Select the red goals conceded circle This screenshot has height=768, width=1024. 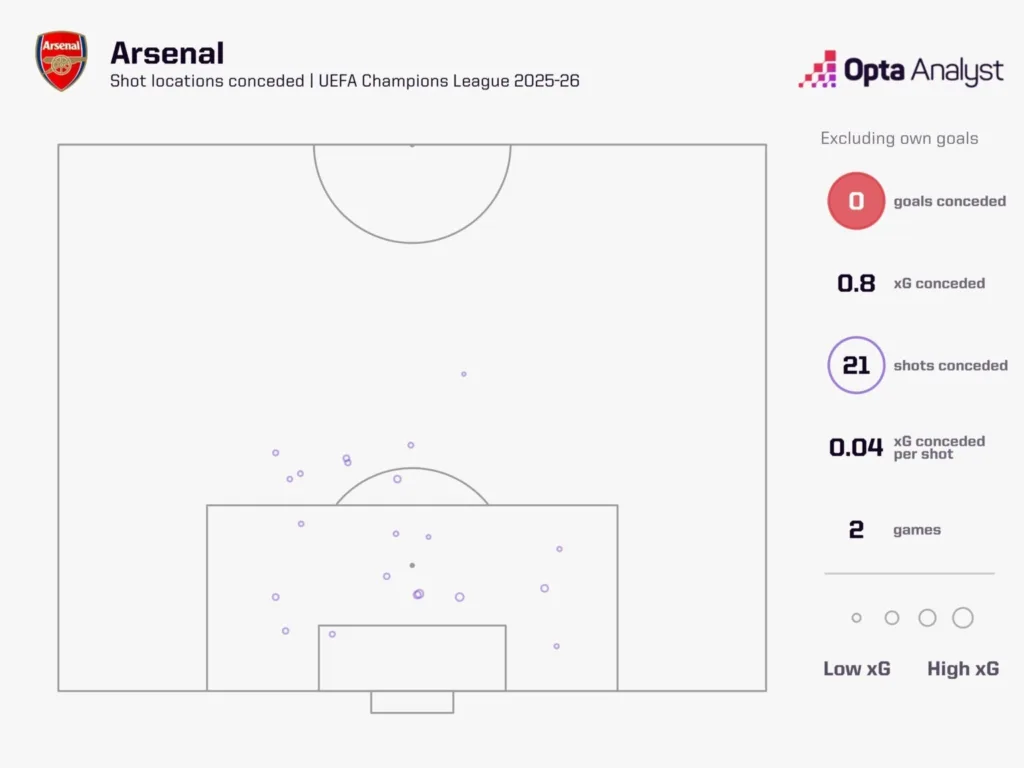pos(856,201)
